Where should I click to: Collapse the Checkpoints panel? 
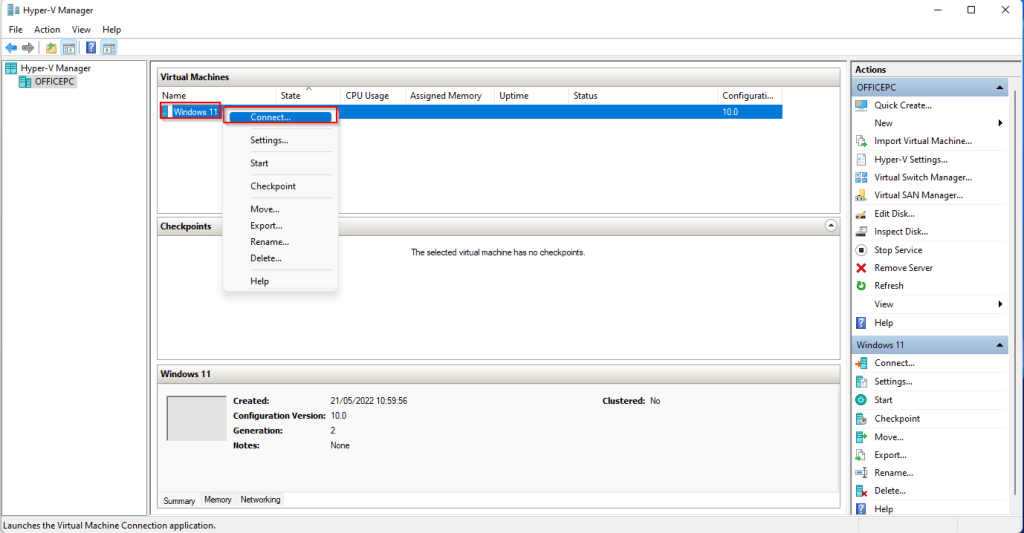click(x=830, y=226)
